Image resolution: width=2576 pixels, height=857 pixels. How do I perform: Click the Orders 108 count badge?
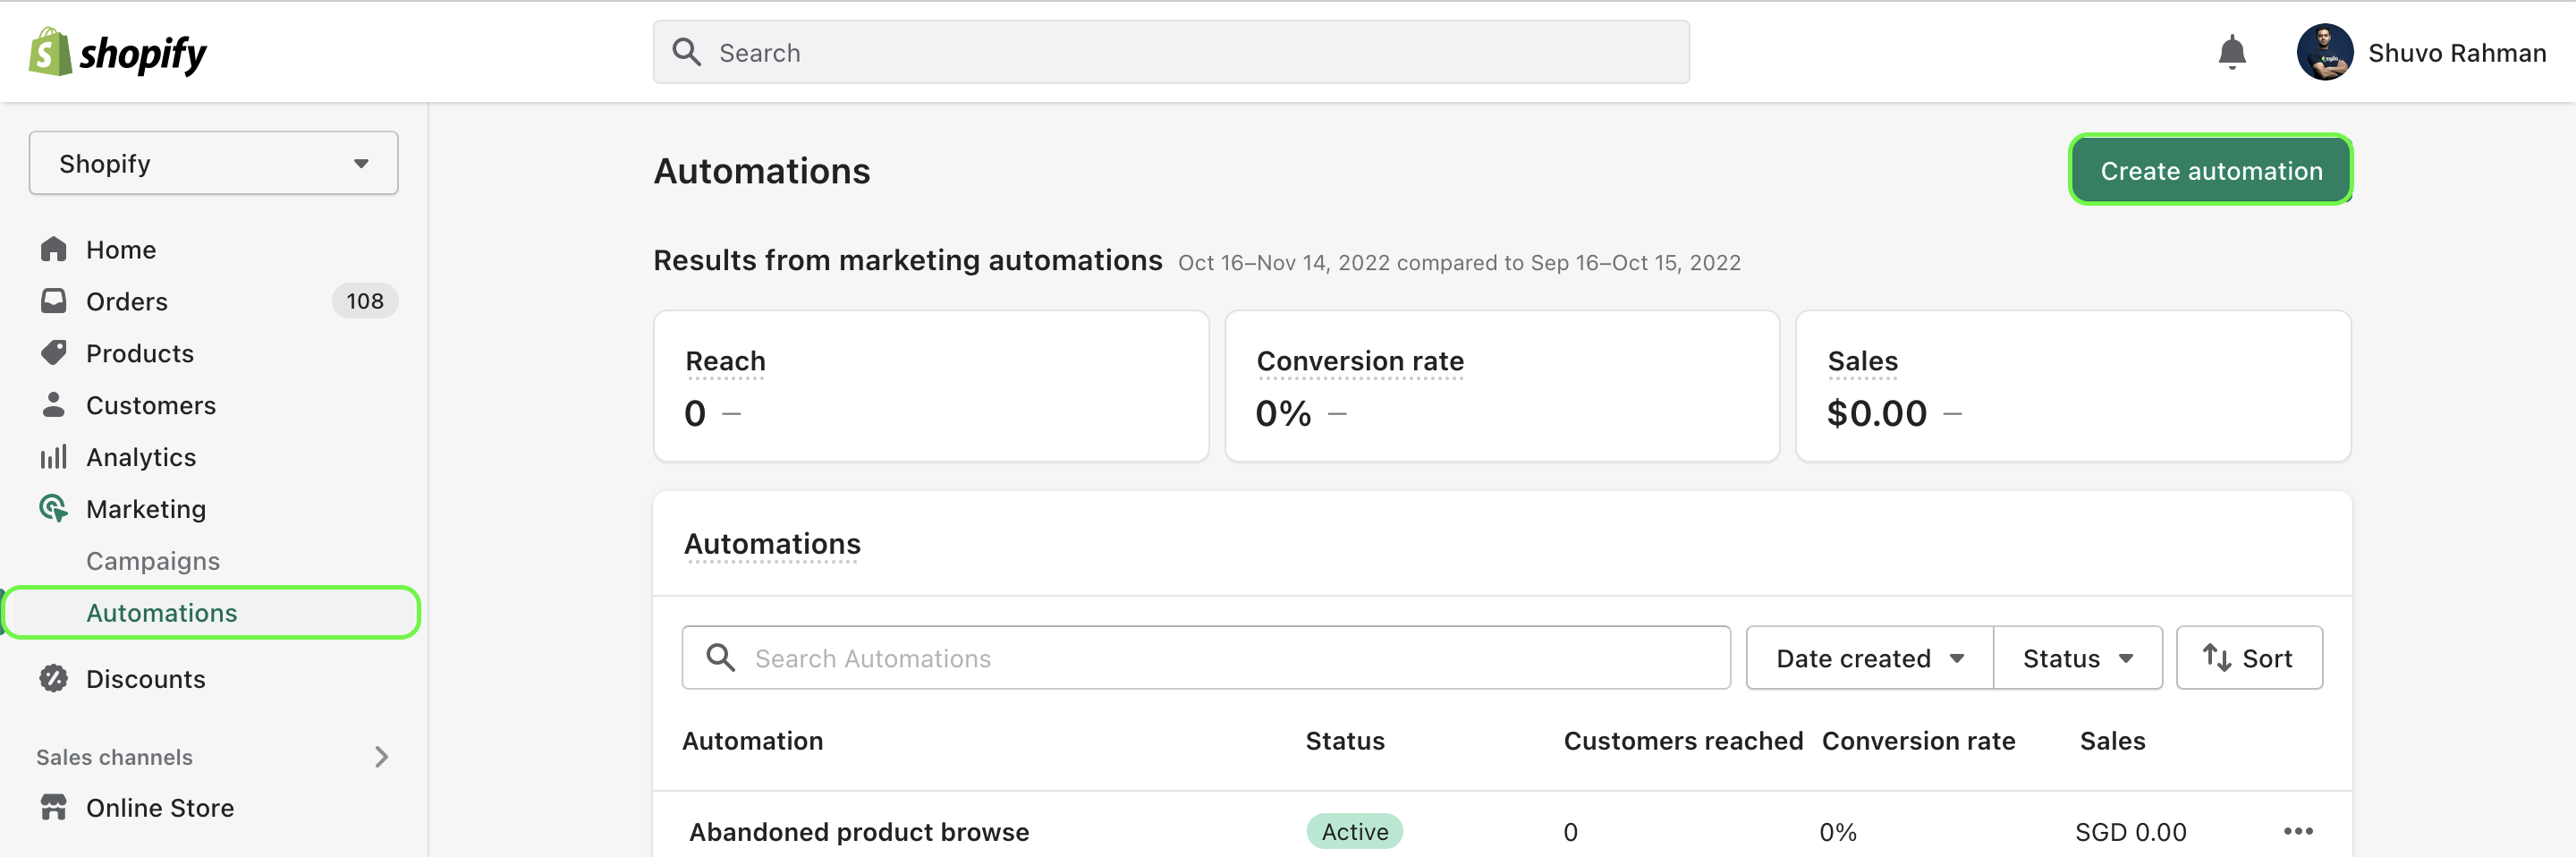coord(365,301)
